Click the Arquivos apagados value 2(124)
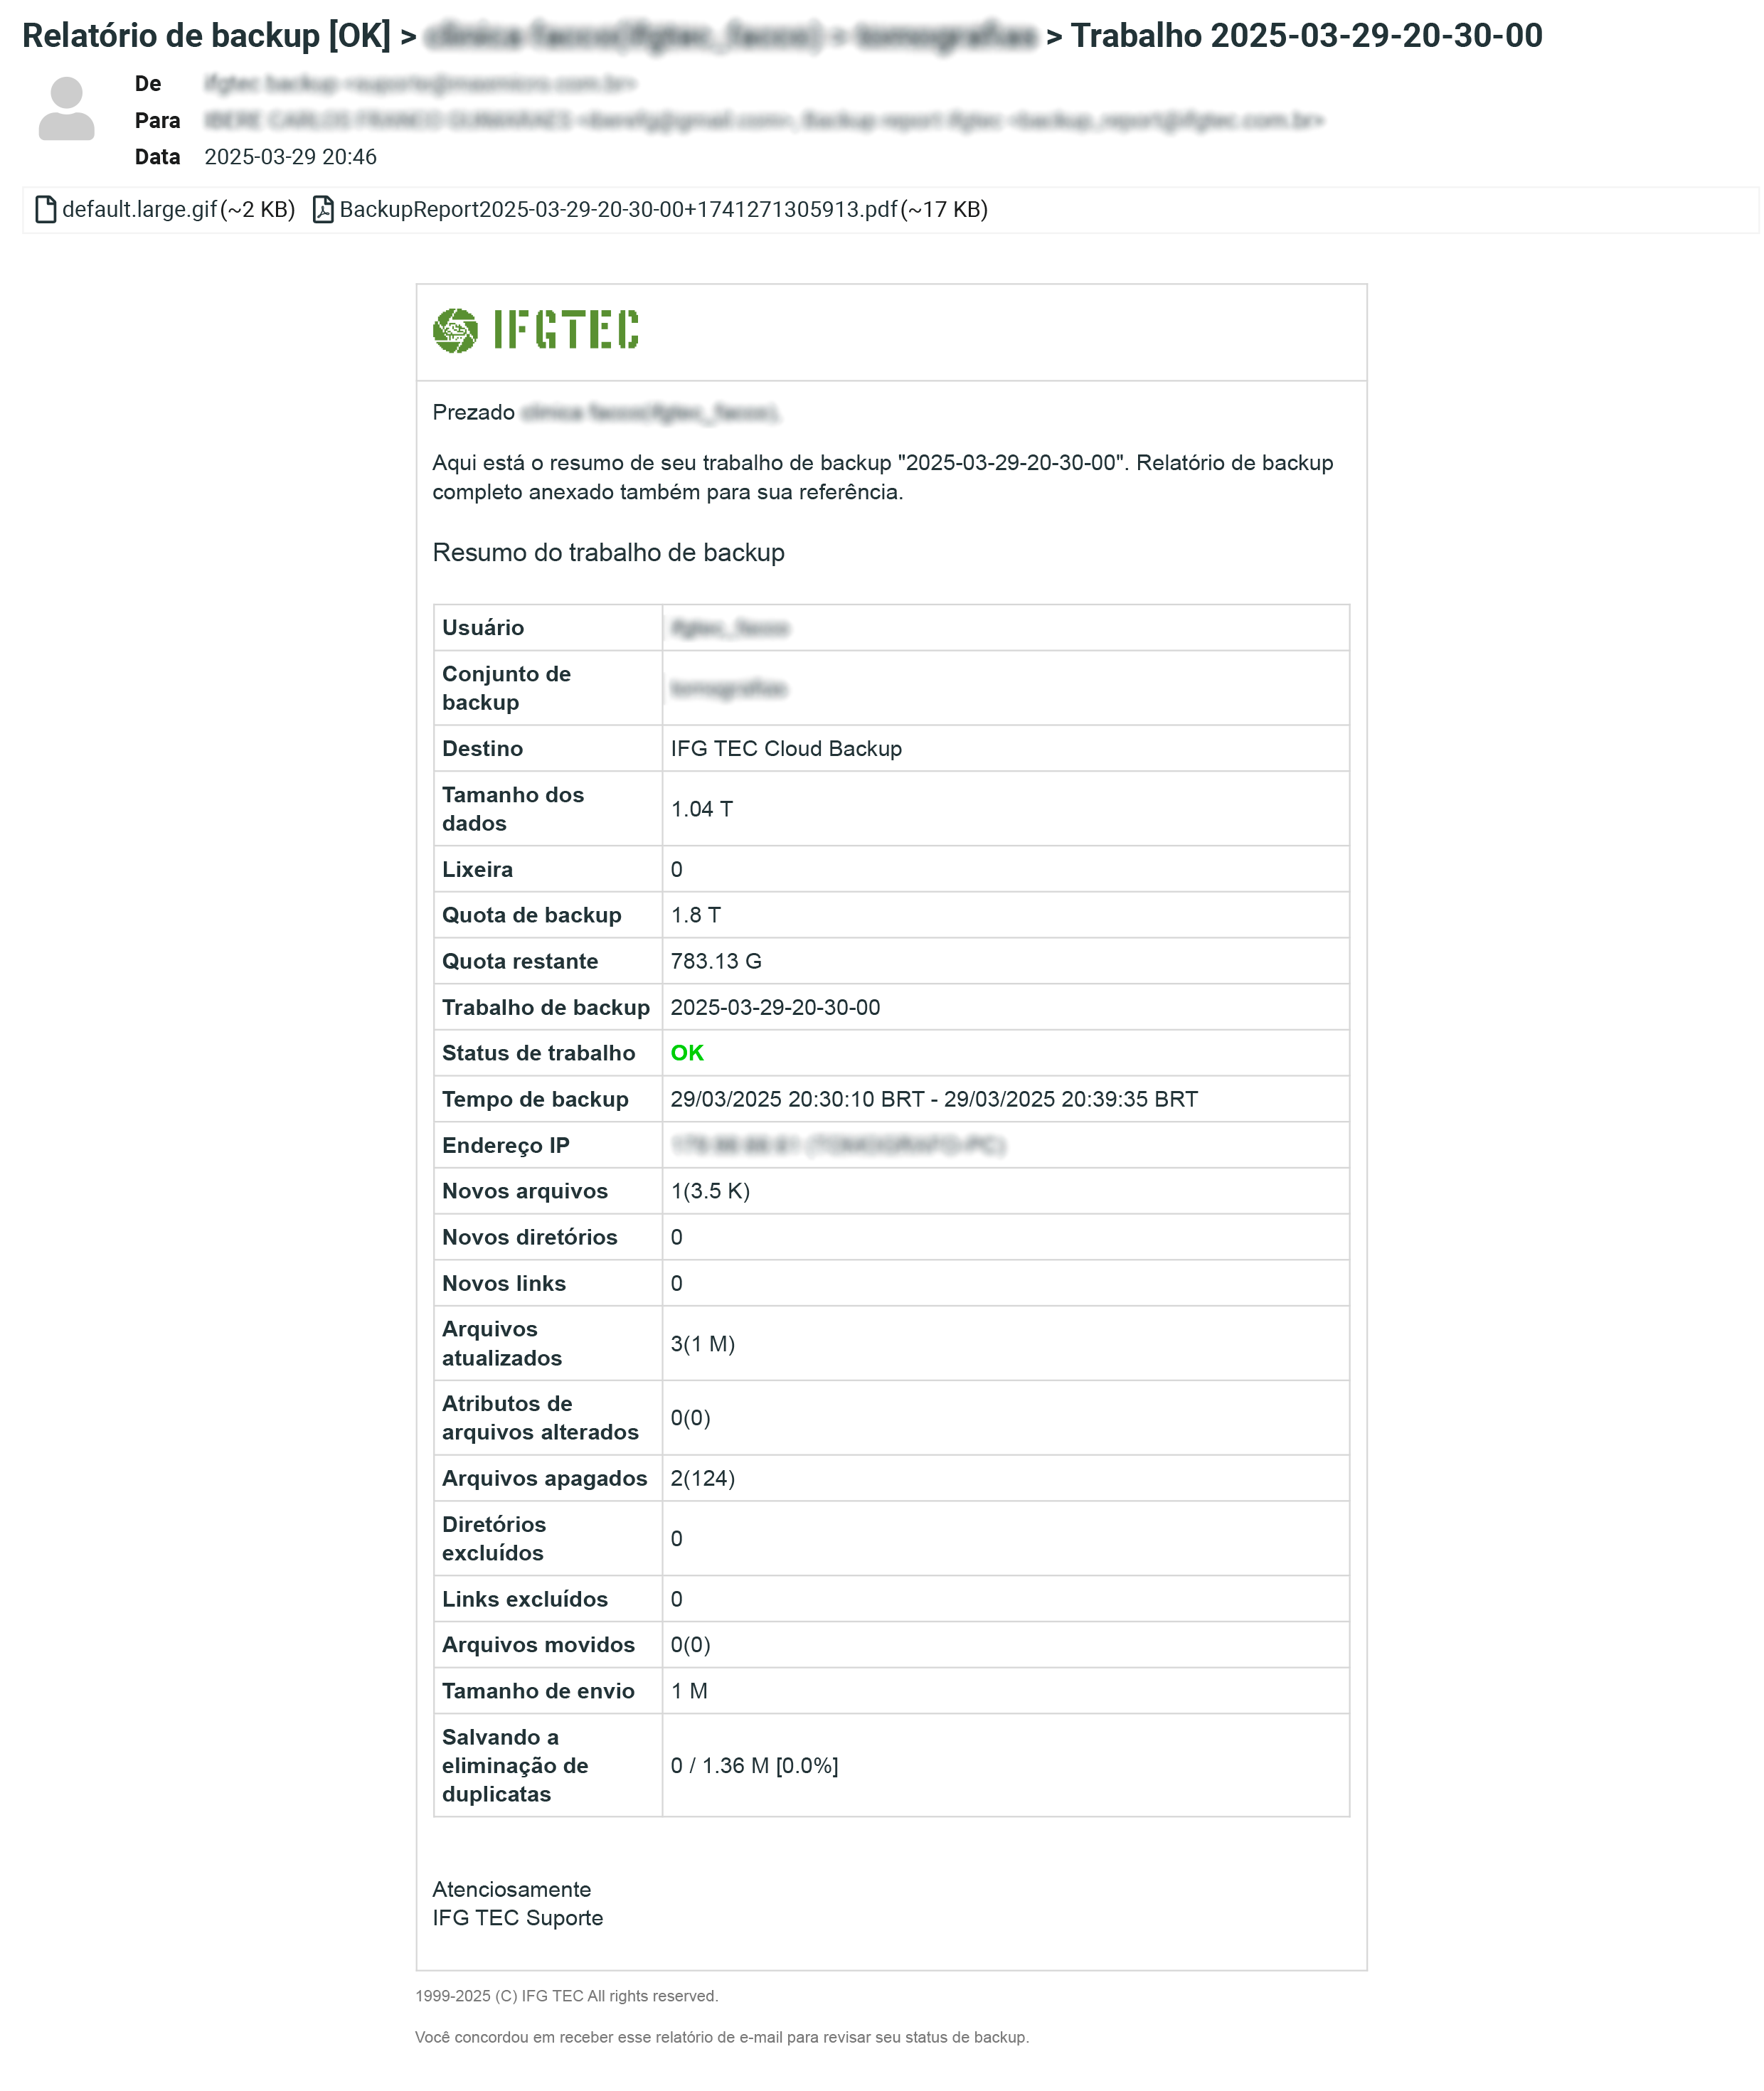The image size is (1764, 2091). (x=702, y=1478)
